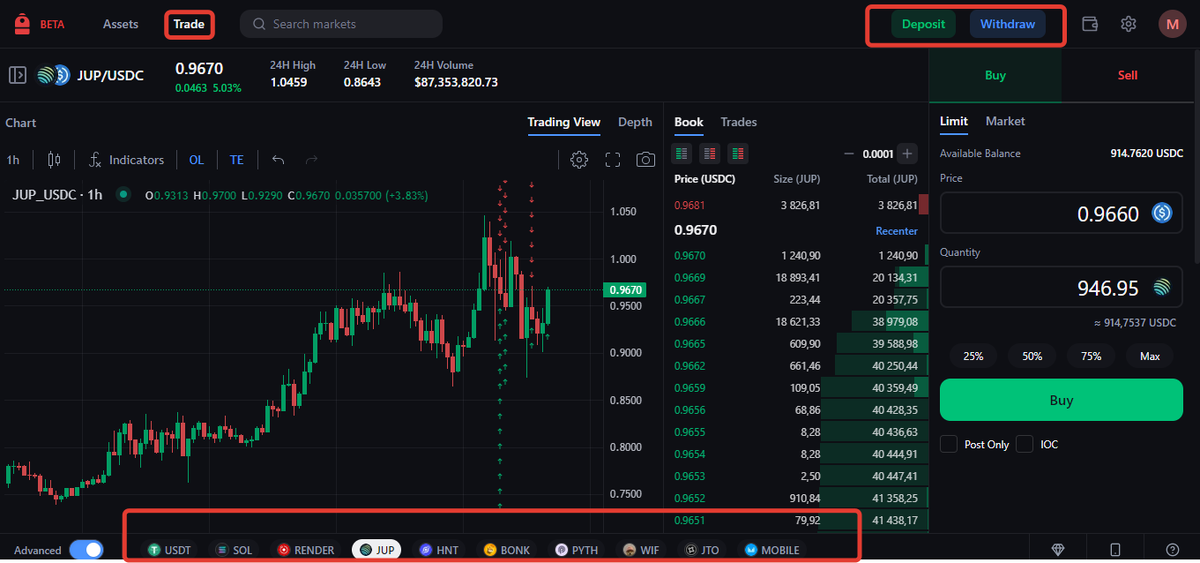The height and width of the screenshot is (563, 1200).
Task: Open Indicators in chart toolbar
Action: pos(127,159)
